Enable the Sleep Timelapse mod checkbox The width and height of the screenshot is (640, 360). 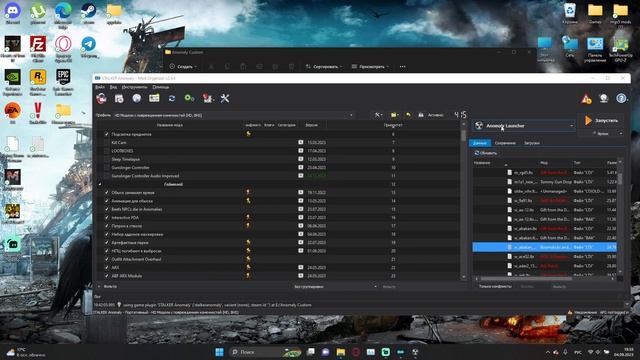pyautogui.click(x=107, y=159)
